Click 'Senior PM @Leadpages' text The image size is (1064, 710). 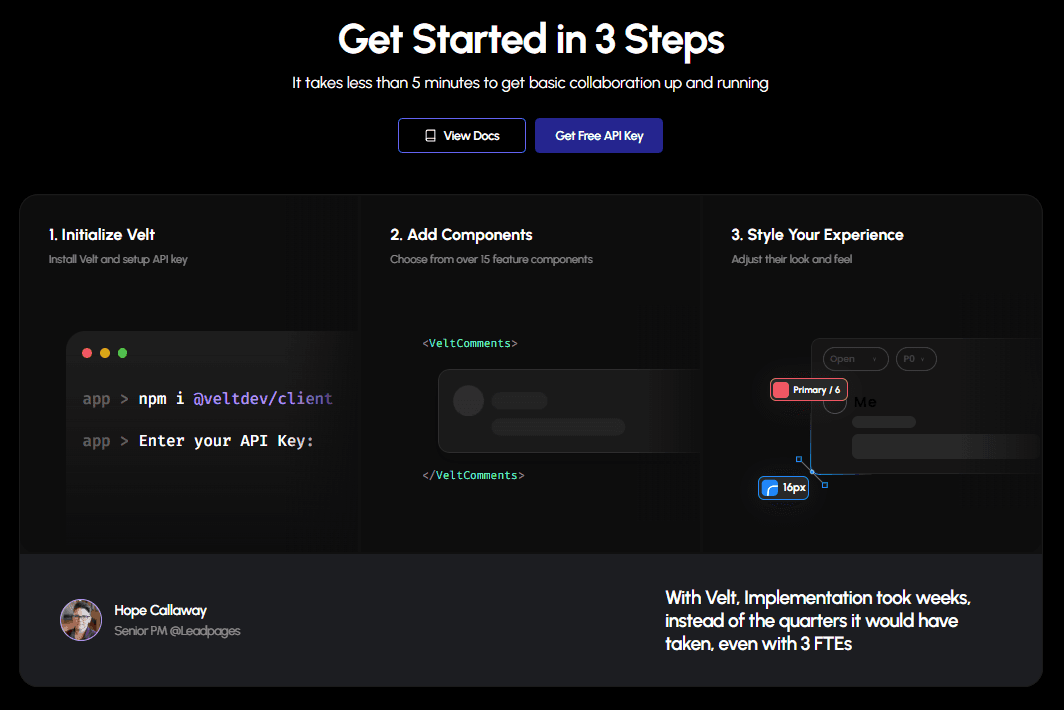coord(177,631)
